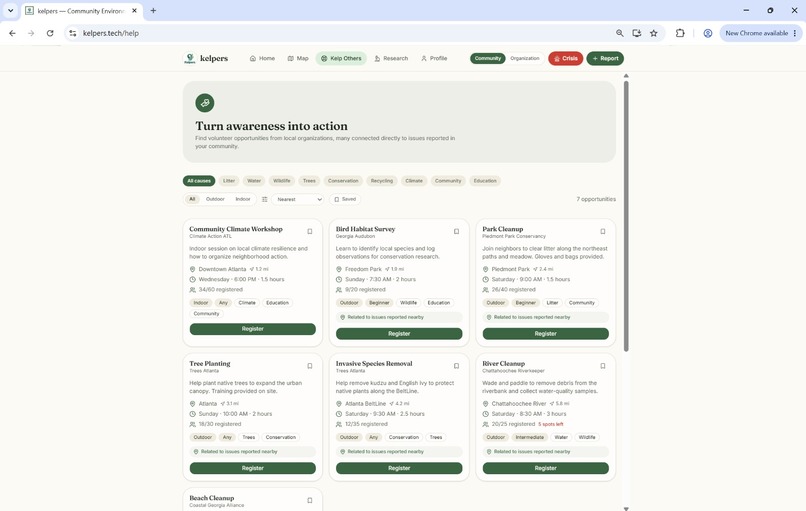
Task: Filter by Water cause
Action: (254, 181)
